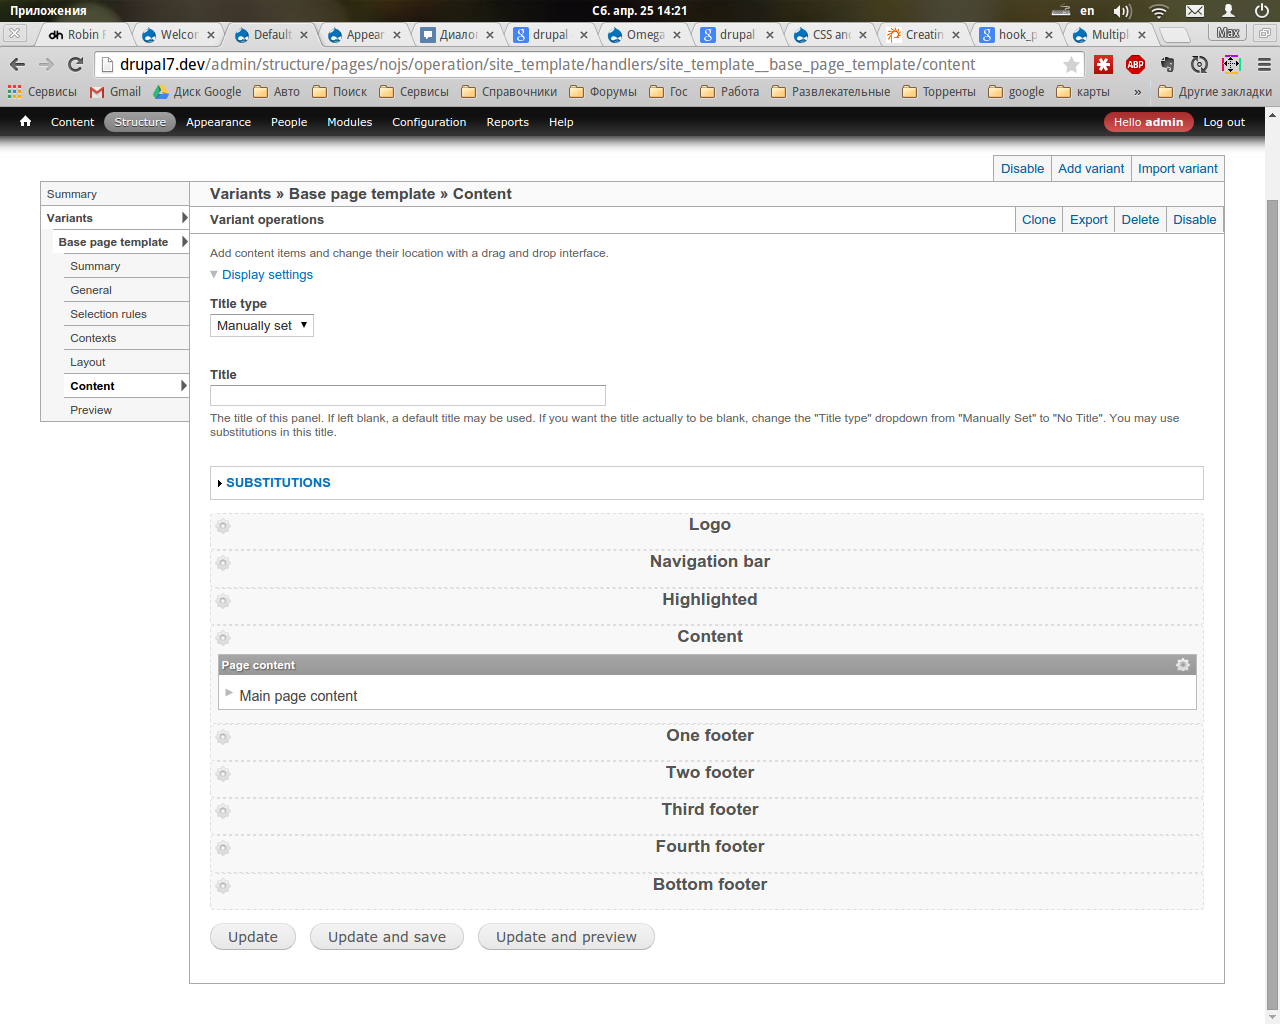Open the Appearance admin menu item
The image size is (1280, 1024).
(x=218, y=122)
